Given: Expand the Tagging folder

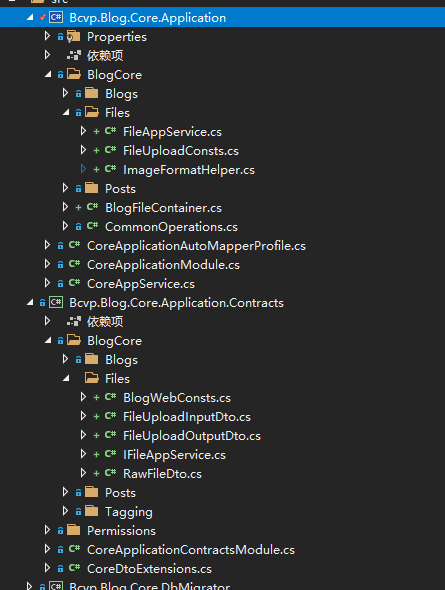Looking at the screenshot, I should (65, 511).
